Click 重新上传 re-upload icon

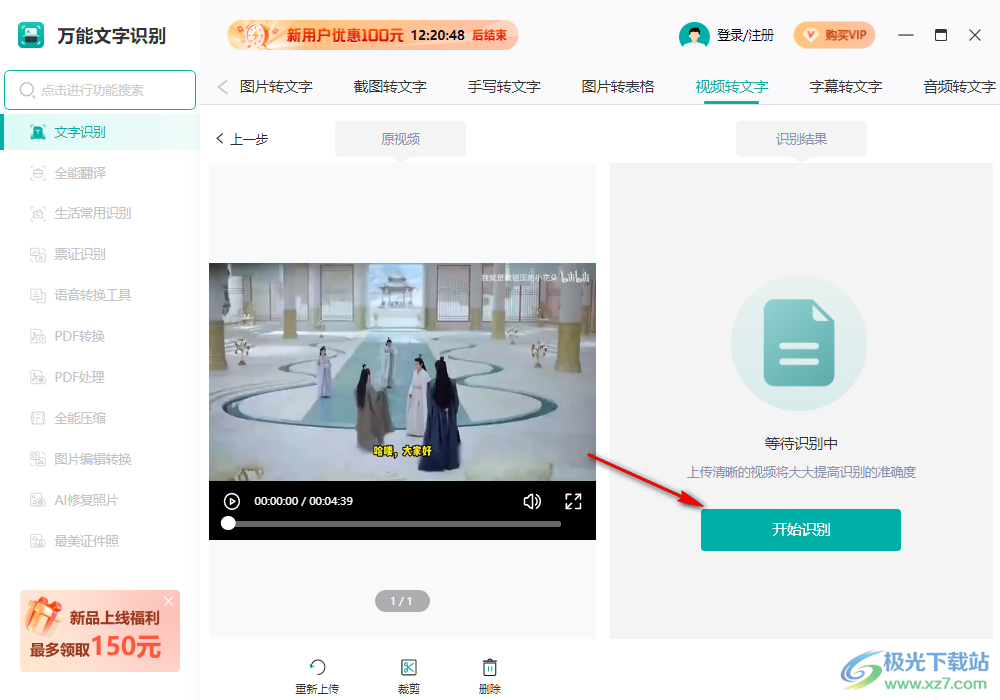tap(317, 667)
